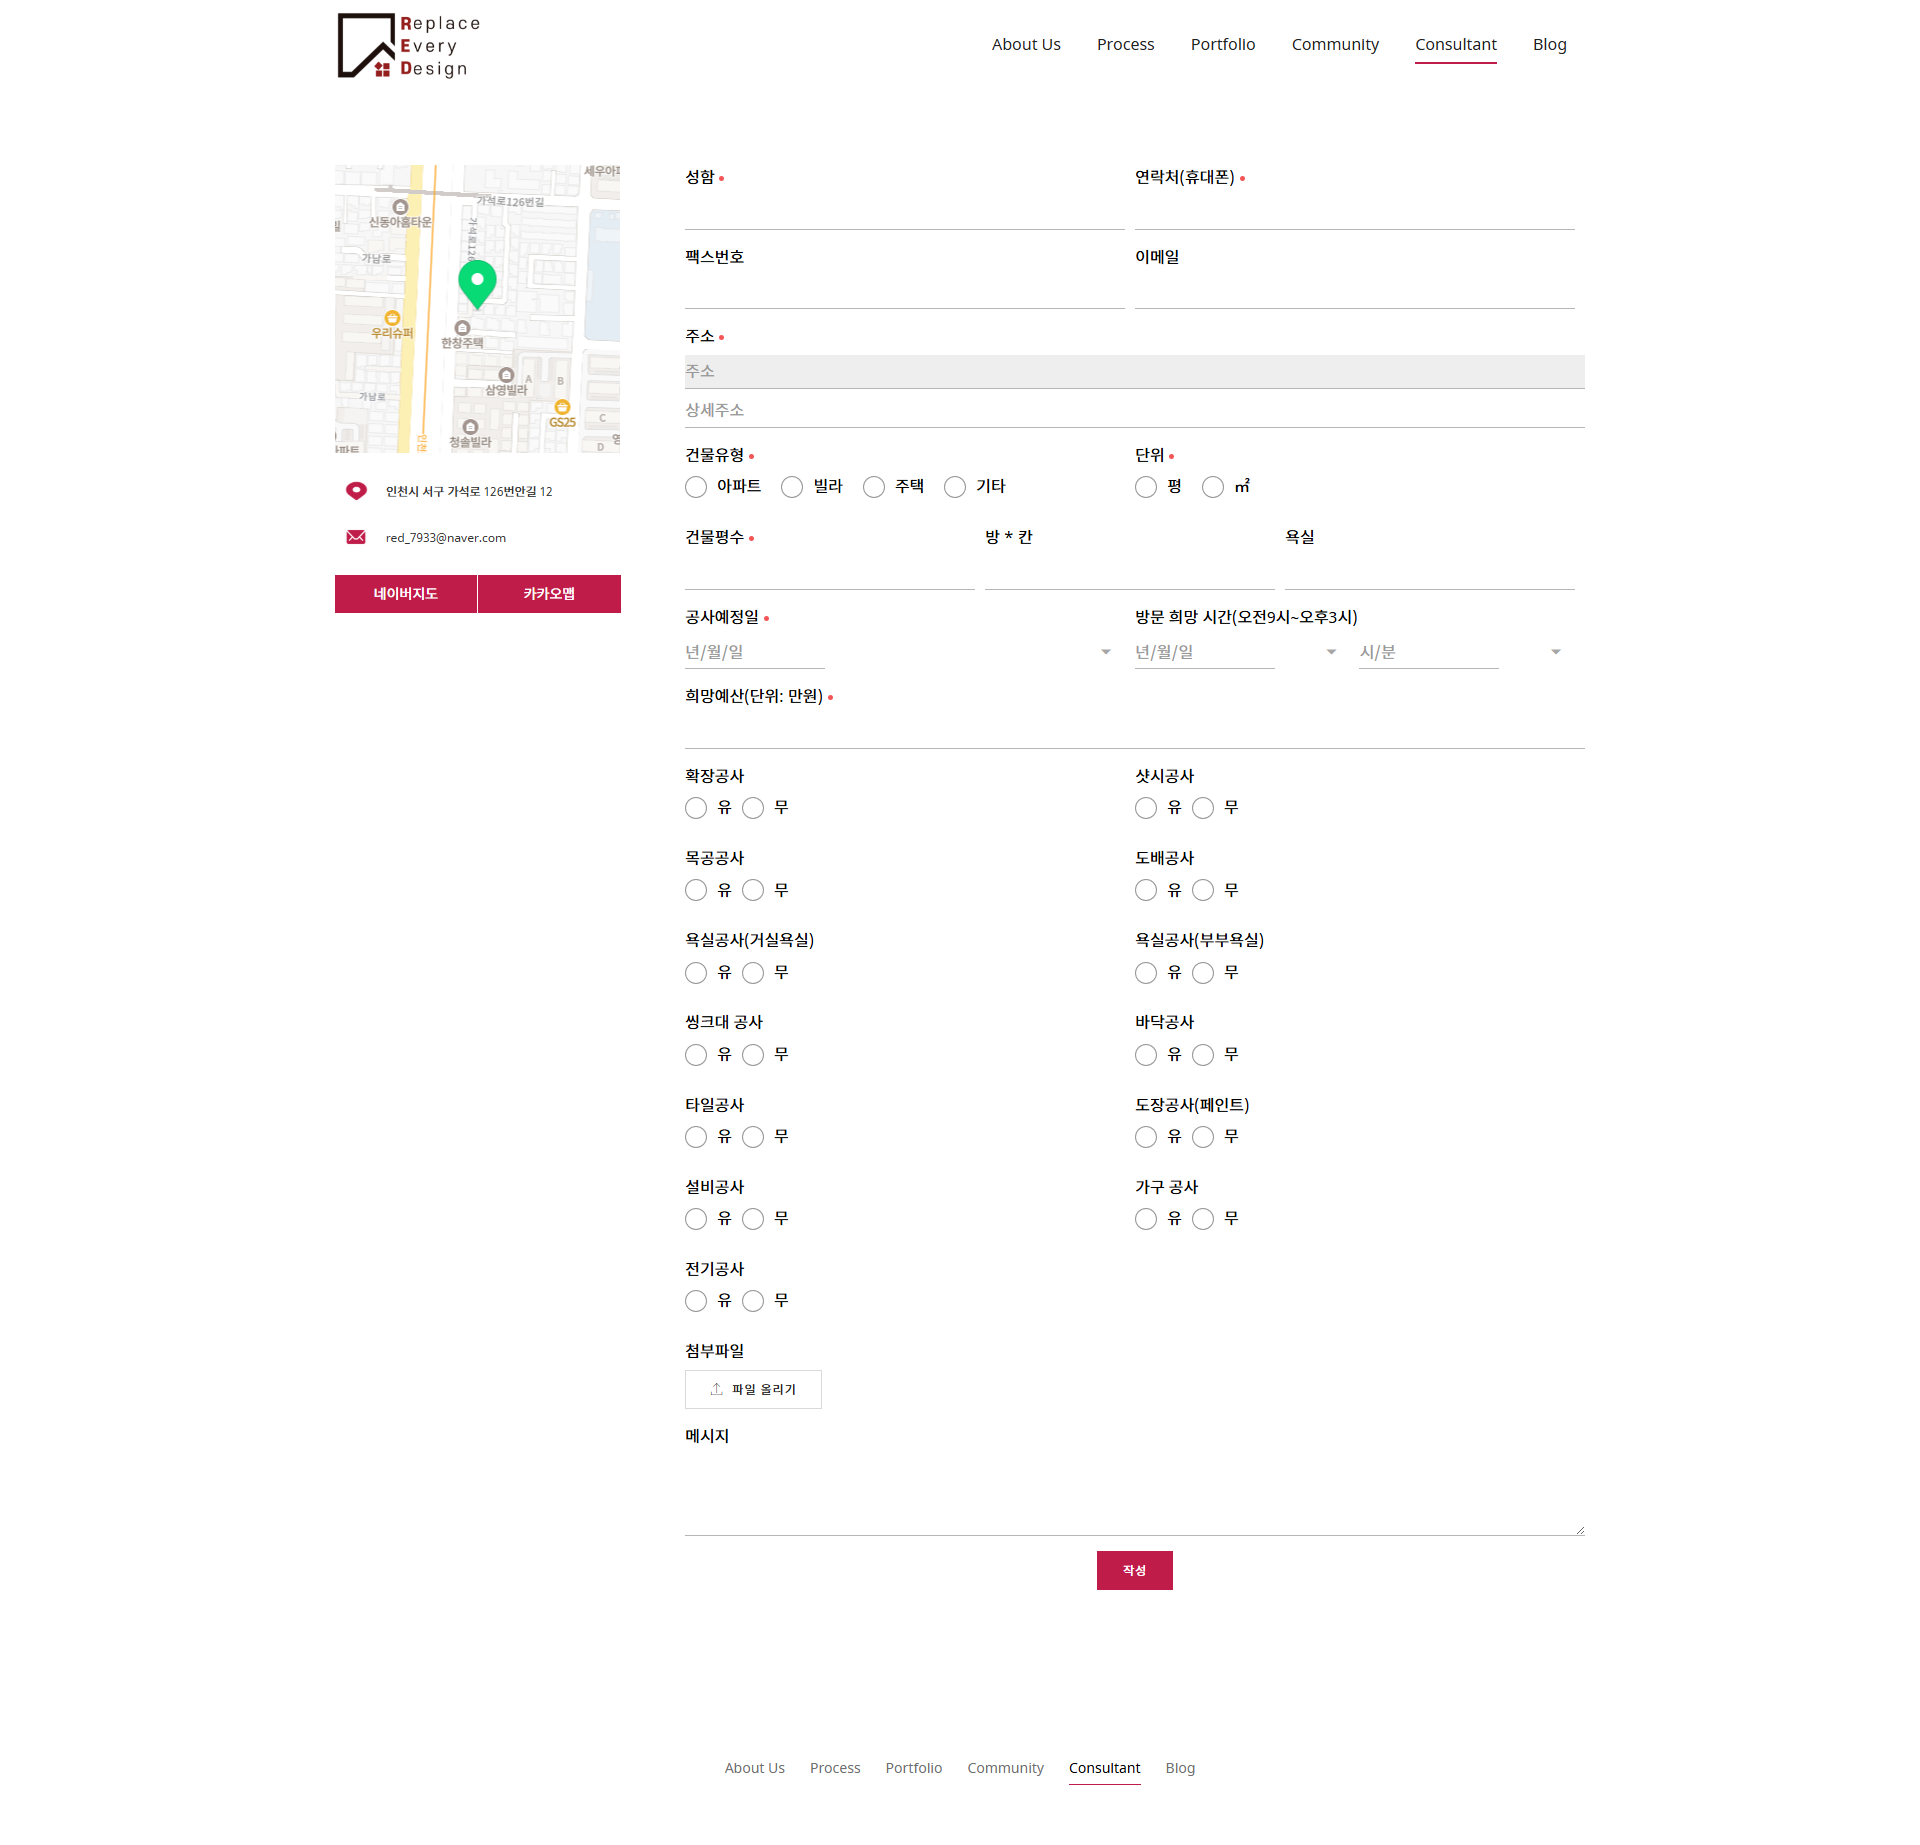1920x1845 pixels.
Task: Click the 팩스번호 input field
Action: pos(904,291)
